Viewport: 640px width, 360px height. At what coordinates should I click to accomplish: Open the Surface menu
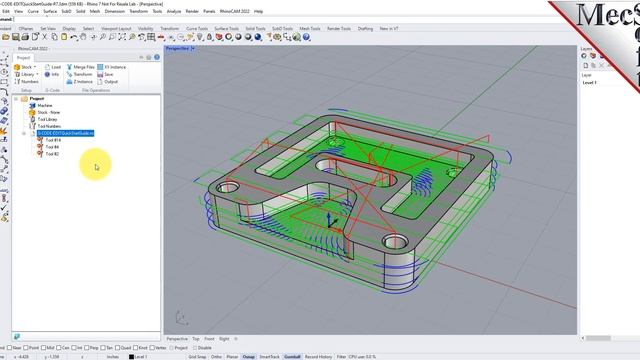click(x=50, y=11)
